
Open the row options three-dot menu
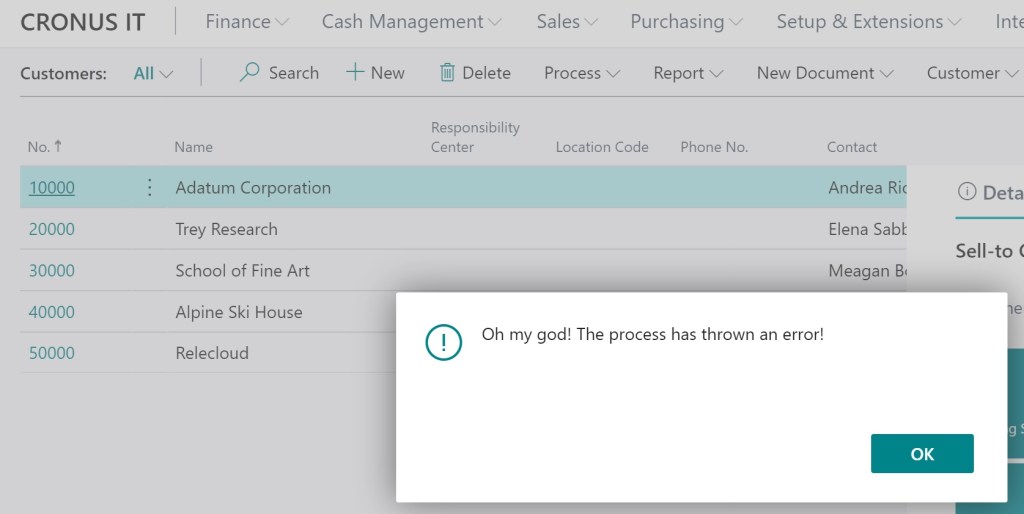point(150,187)
